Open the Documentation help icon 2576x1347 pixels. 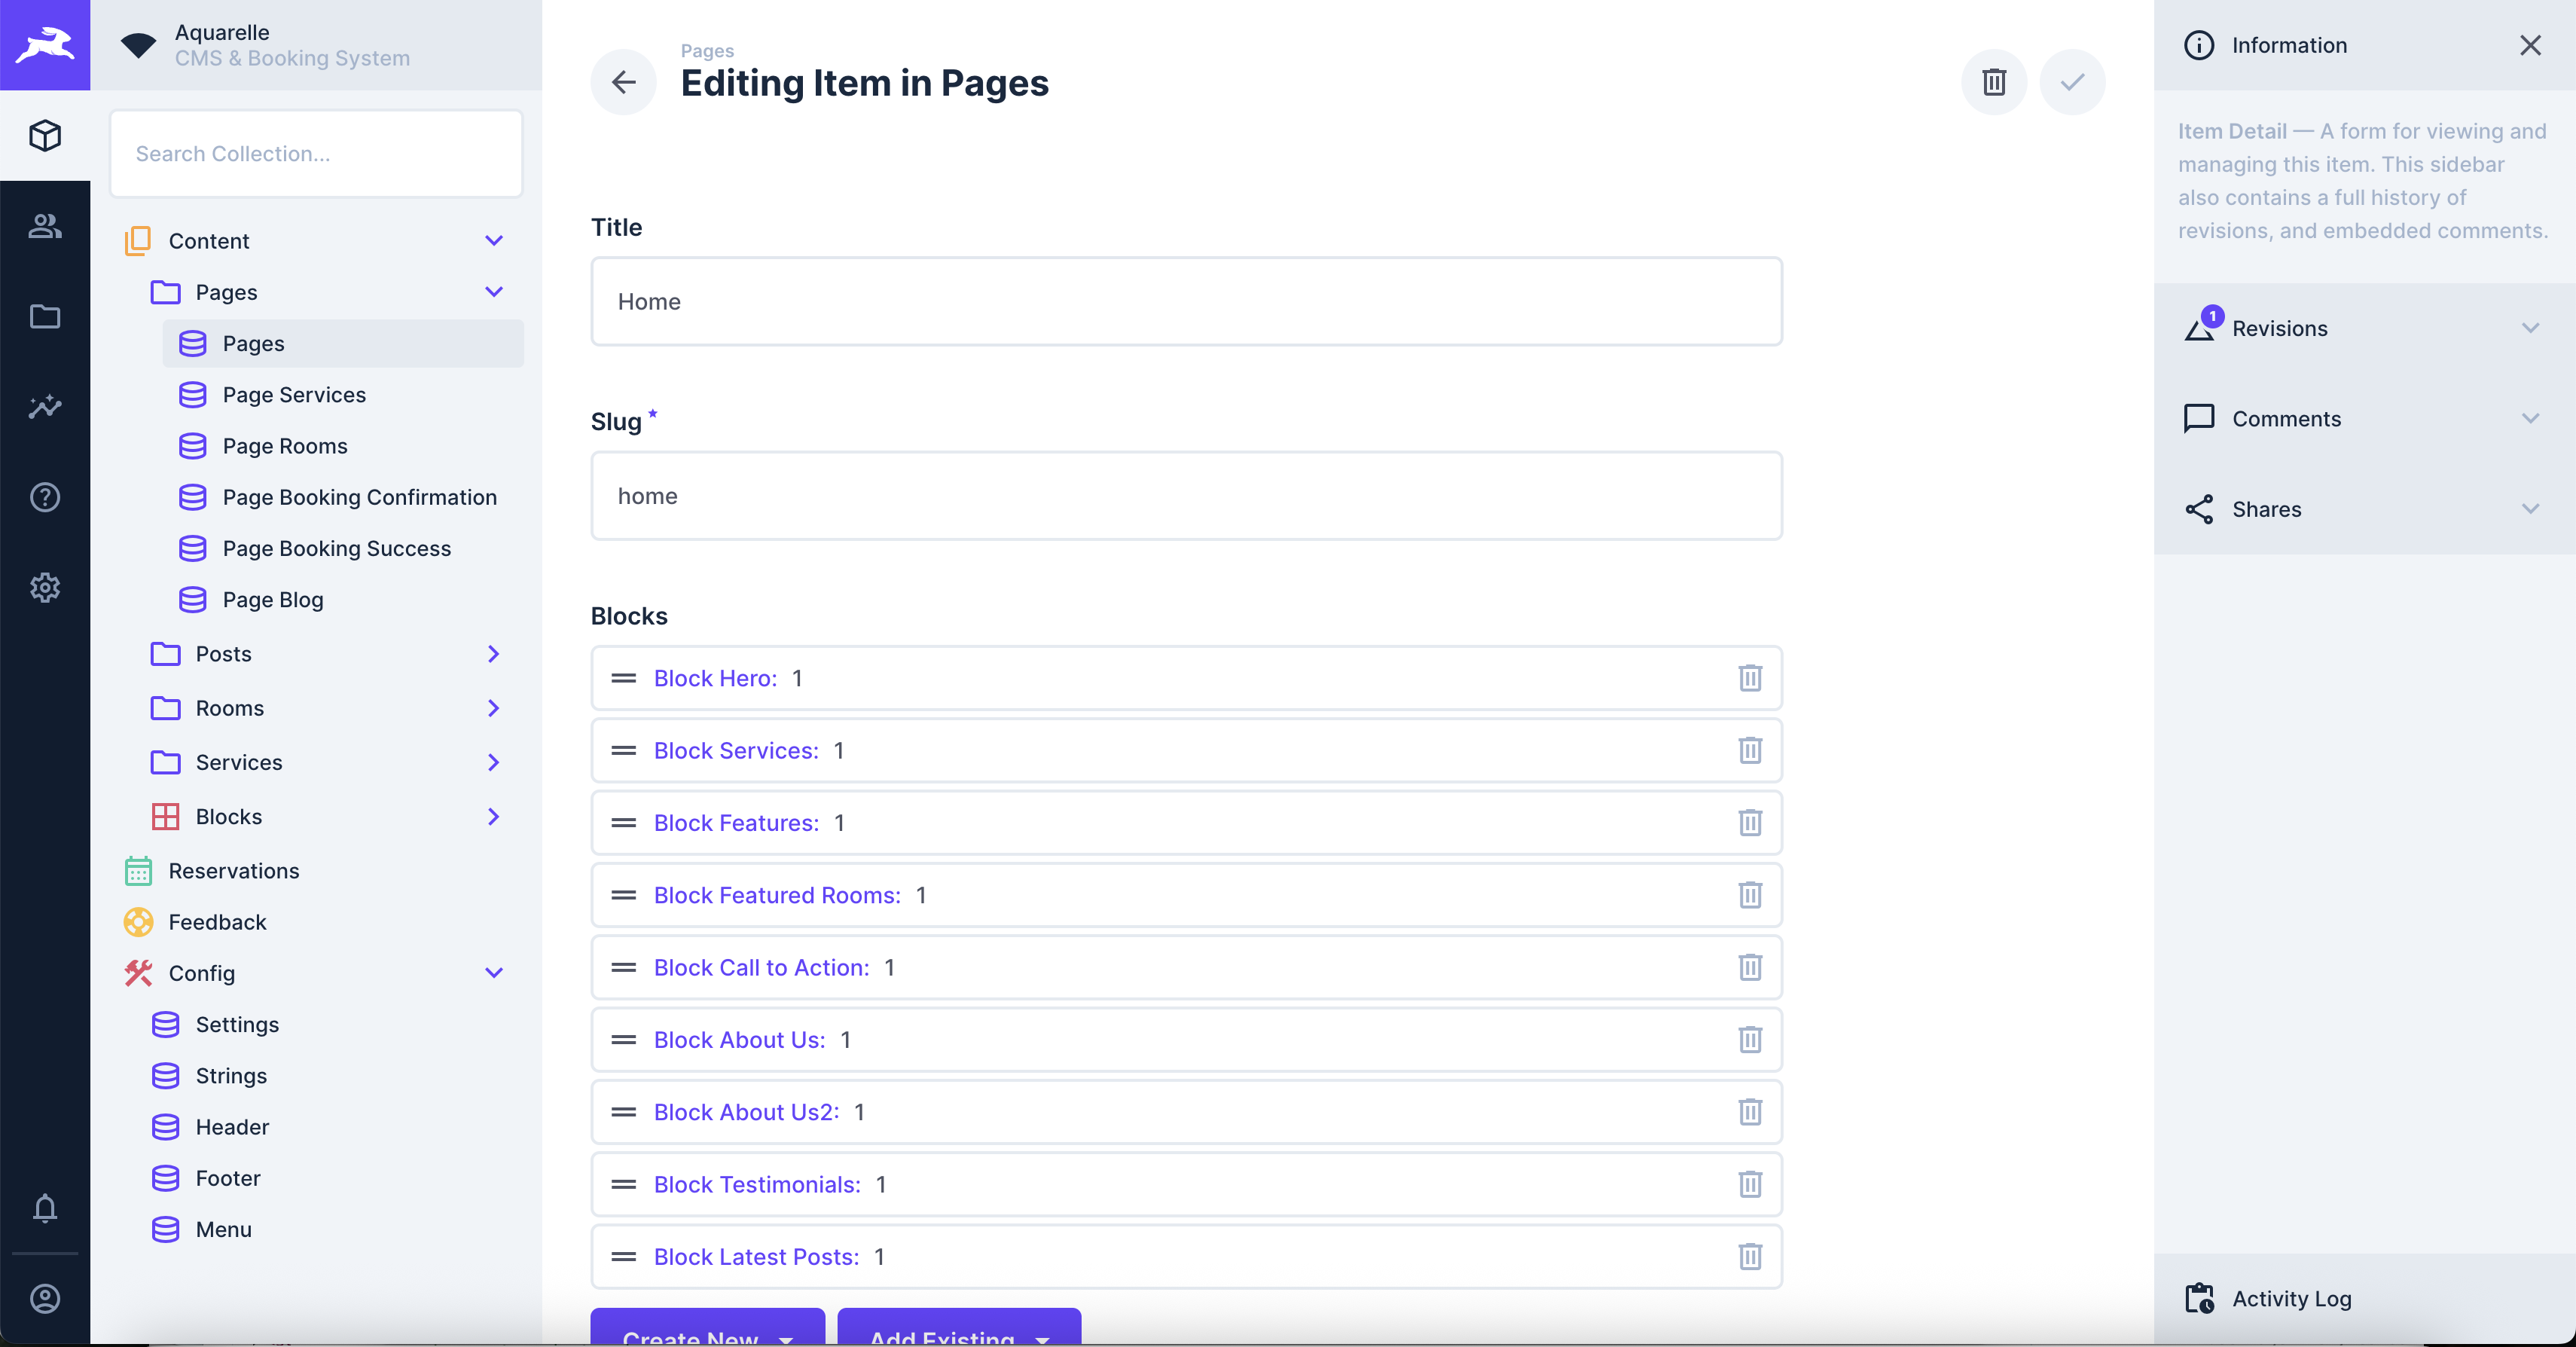(45, 497)
